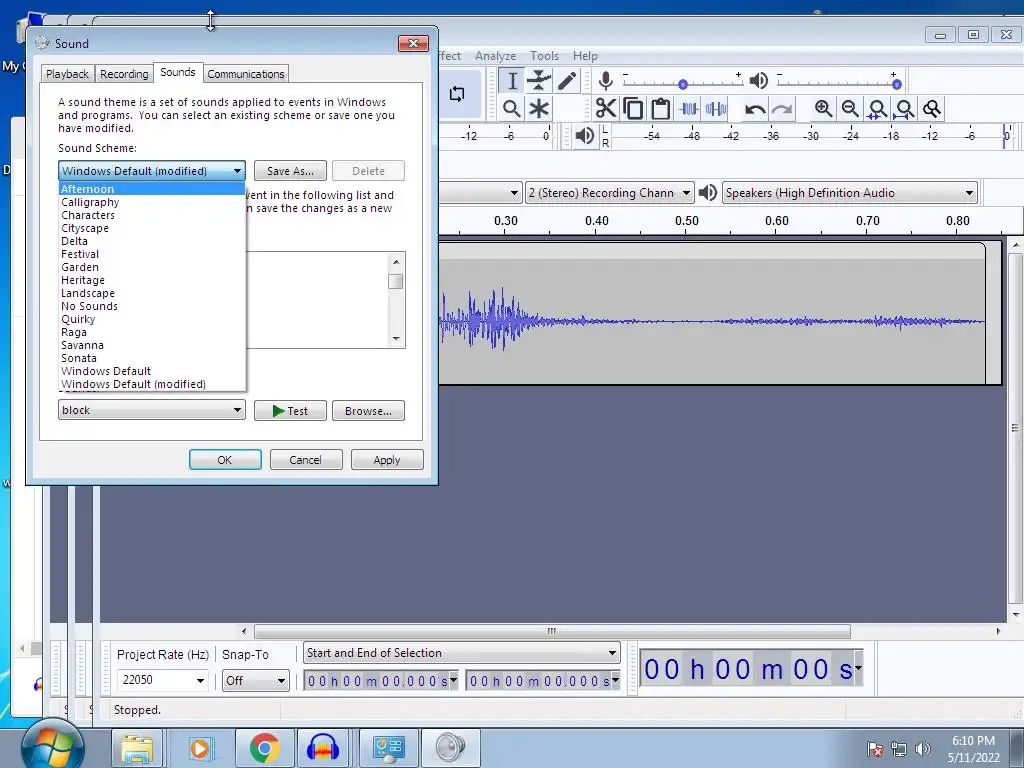1024x768 pixels.
Task: Open the audio position time format arrow
Action: pyautogui.click(x=859, y=667)
